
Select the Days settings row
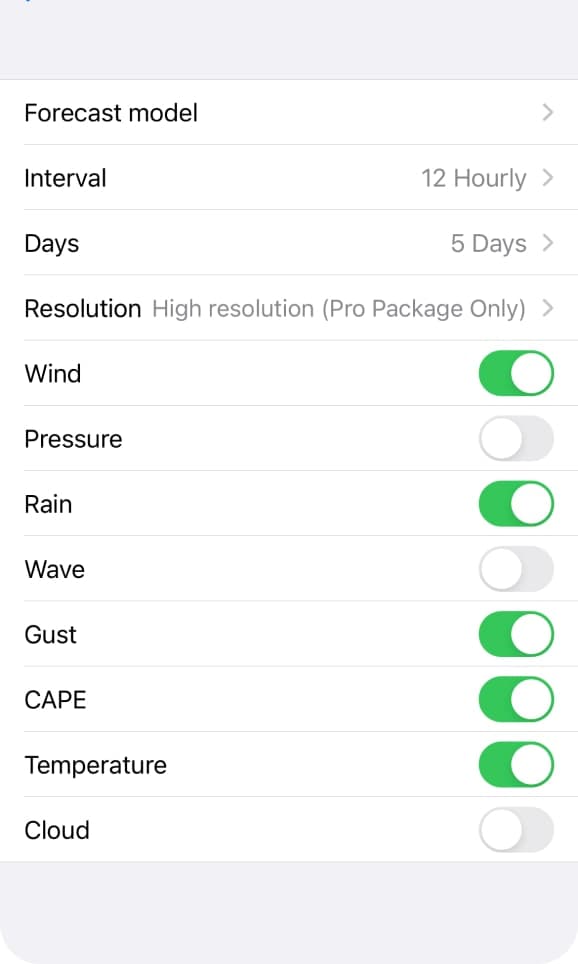[51, 243]
